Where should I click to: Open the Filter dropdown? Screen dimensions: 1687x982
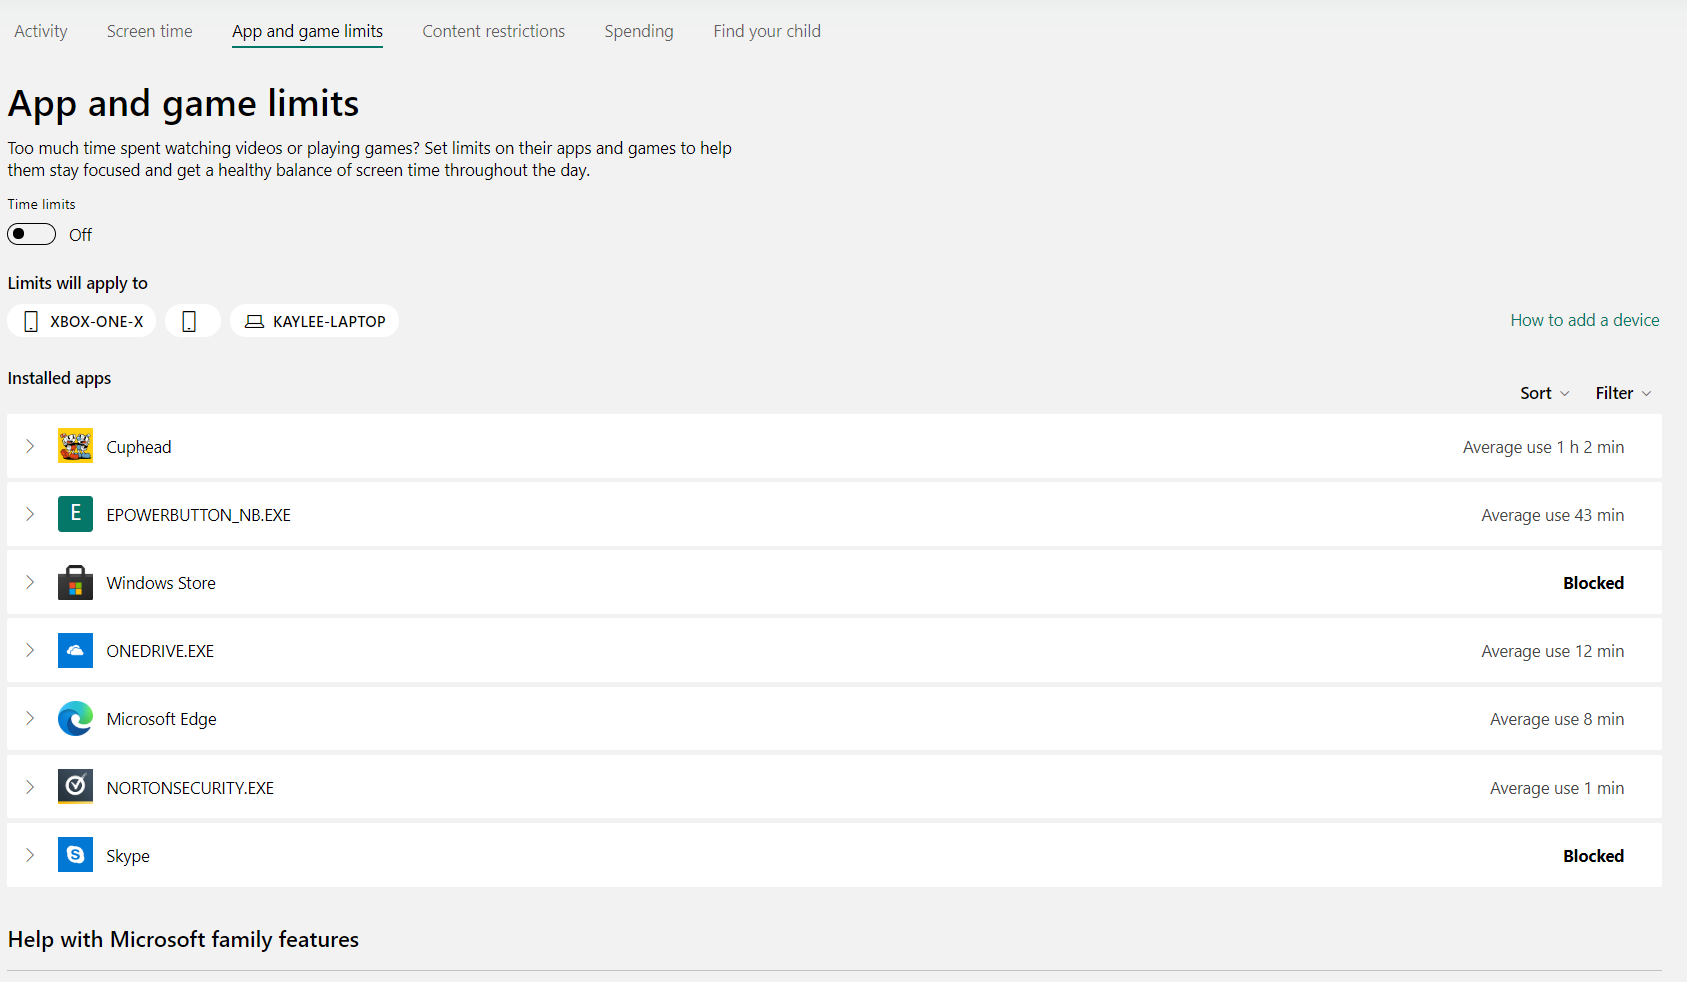coord(1623,393)
